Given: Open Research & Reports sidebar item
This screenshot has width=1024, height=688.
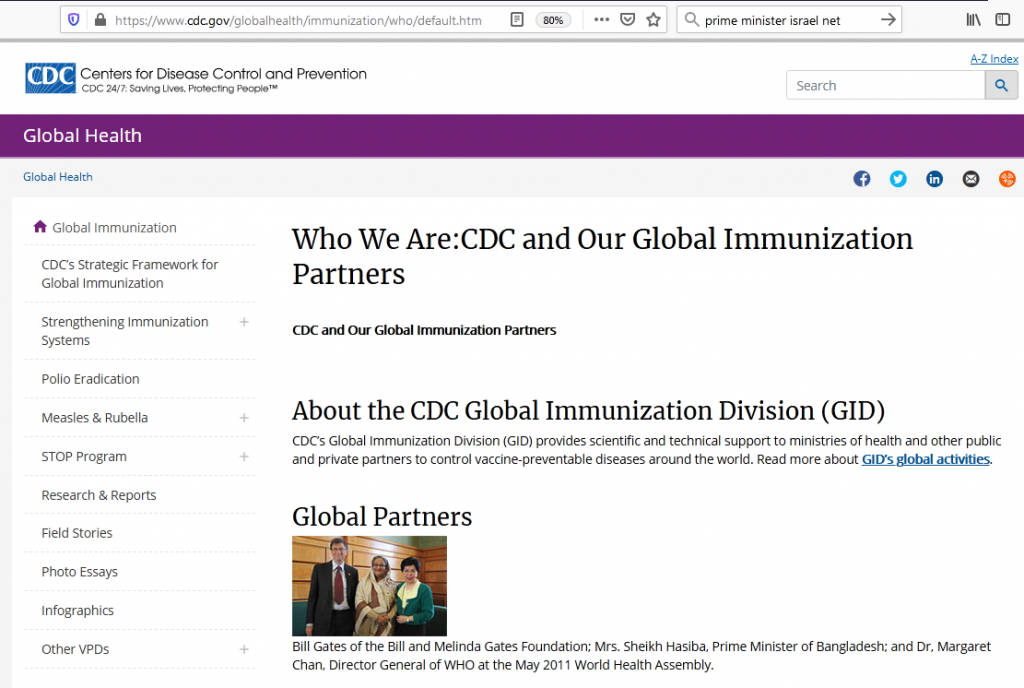Looking at the screenshot, I should [99, 495].
